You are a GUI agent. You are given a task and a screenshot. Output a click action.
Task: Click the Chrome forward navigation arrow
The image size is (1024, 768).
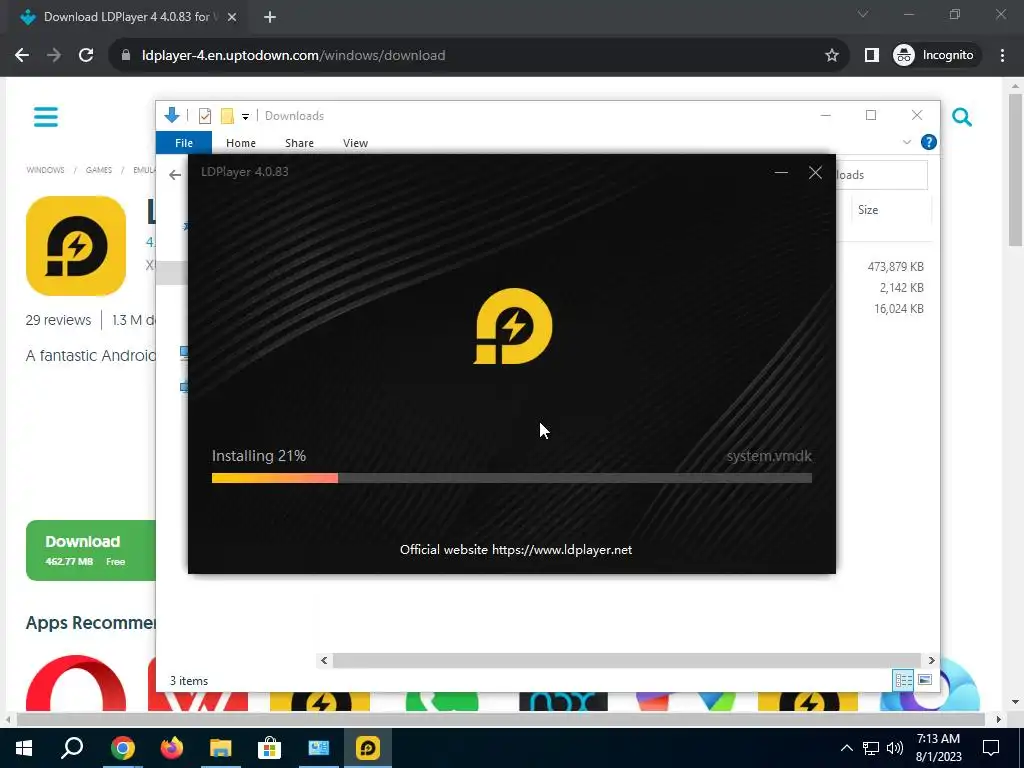click(54, 55)
